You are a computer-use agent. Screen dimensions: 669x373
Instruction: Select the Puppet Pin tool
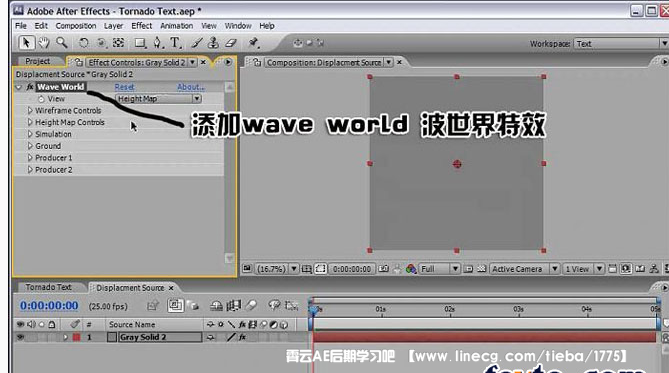pyautogui.click(x=254, y=42)
